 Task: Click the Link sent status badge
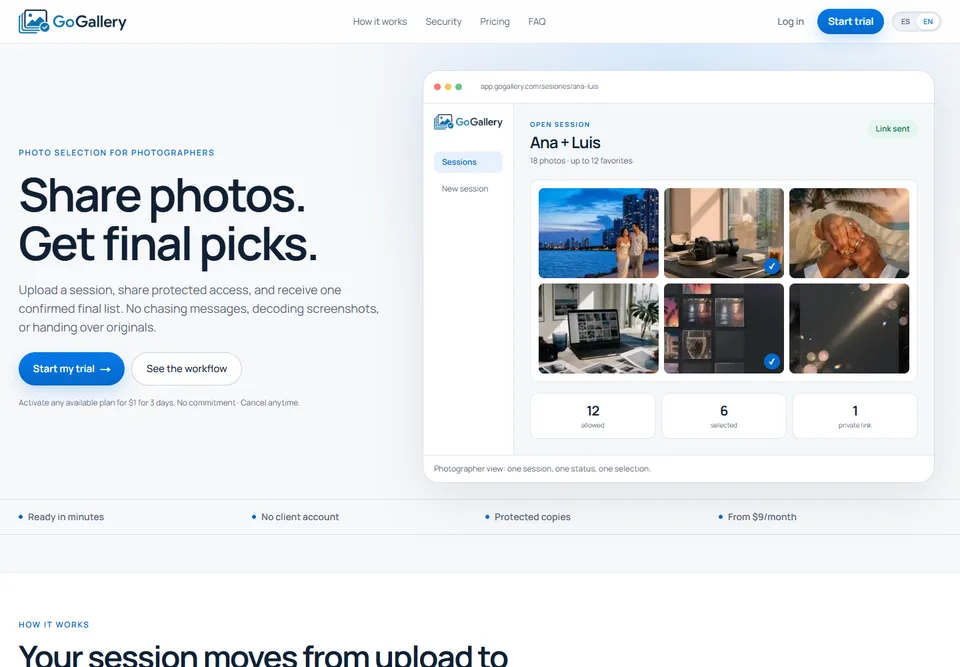(x=892, y=129)
